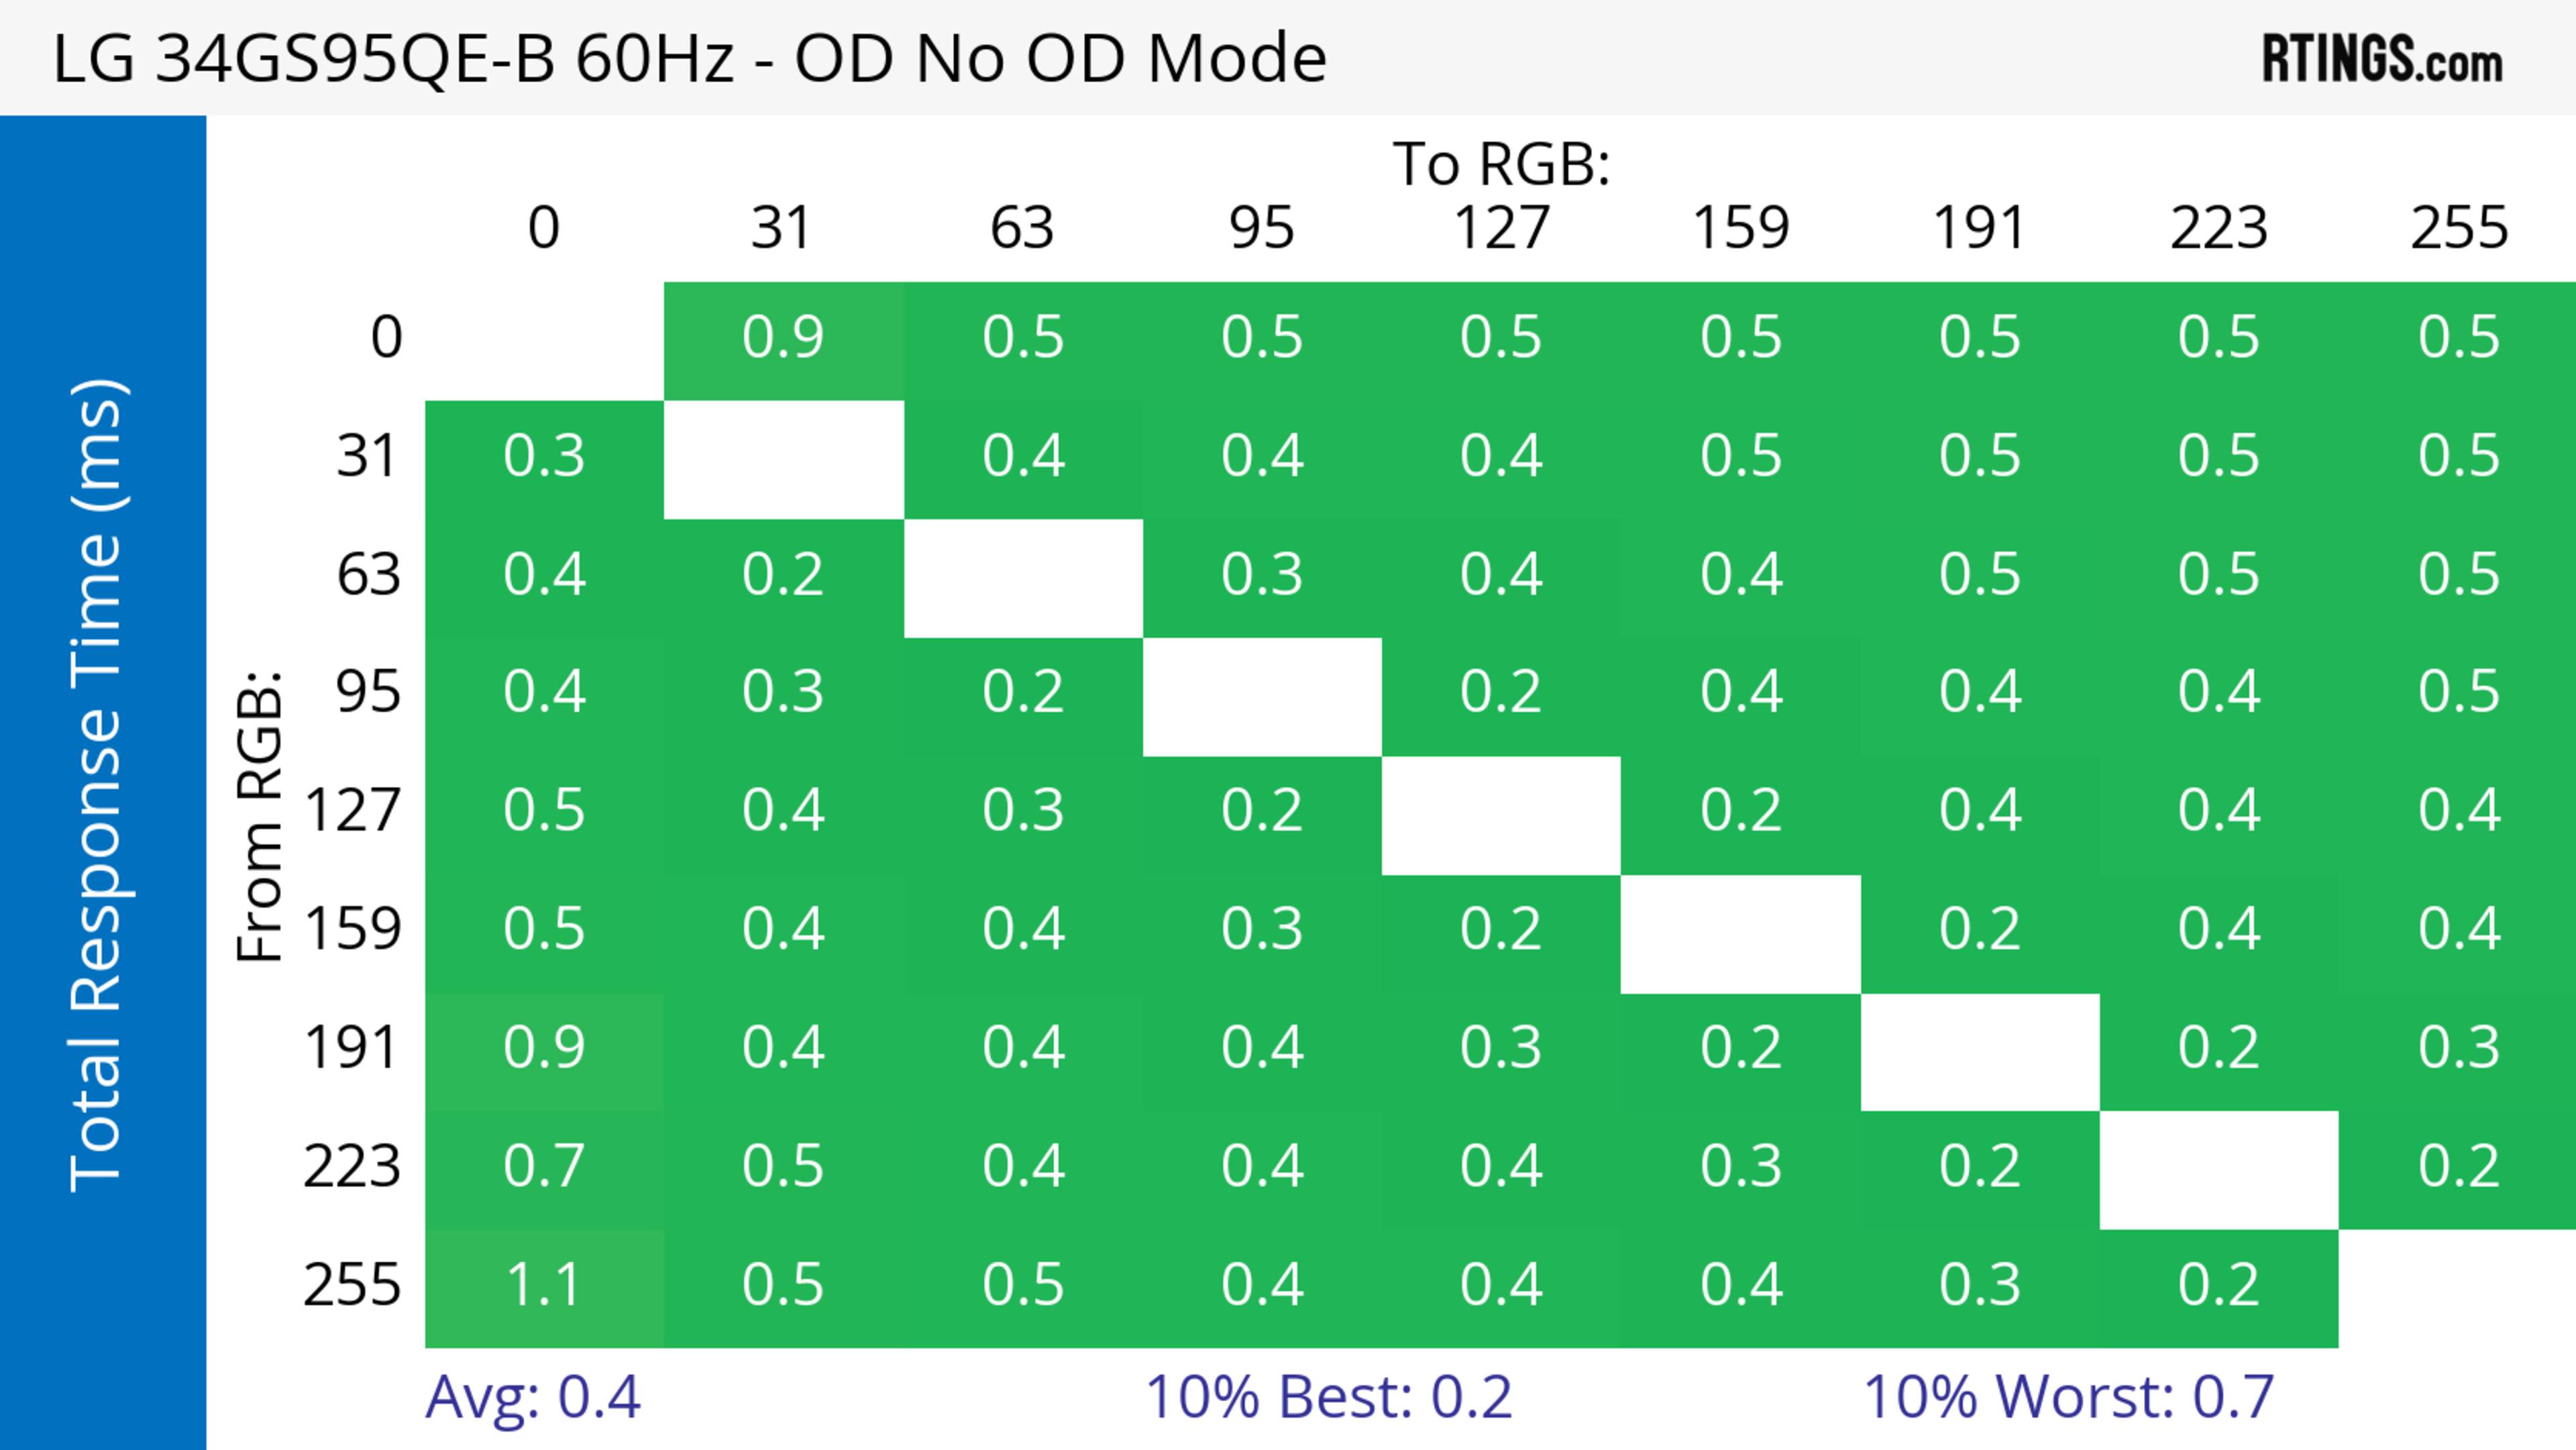Viewport: 2576px width, 1450px height.
Task: Click the blank diagonal cell for 95 to 95
Action: 1262,697
